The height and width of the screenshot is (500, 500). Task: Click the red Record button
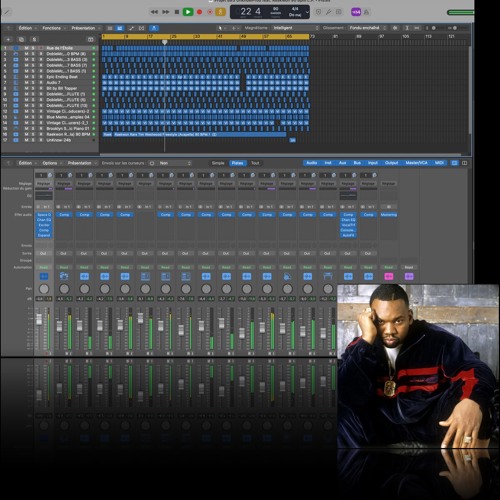199,12
